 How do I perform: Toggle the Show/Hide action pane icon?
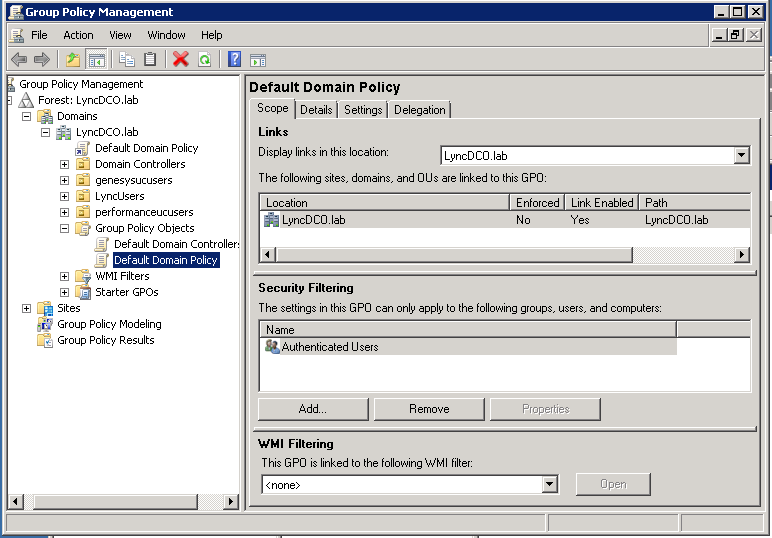point(258,60)
